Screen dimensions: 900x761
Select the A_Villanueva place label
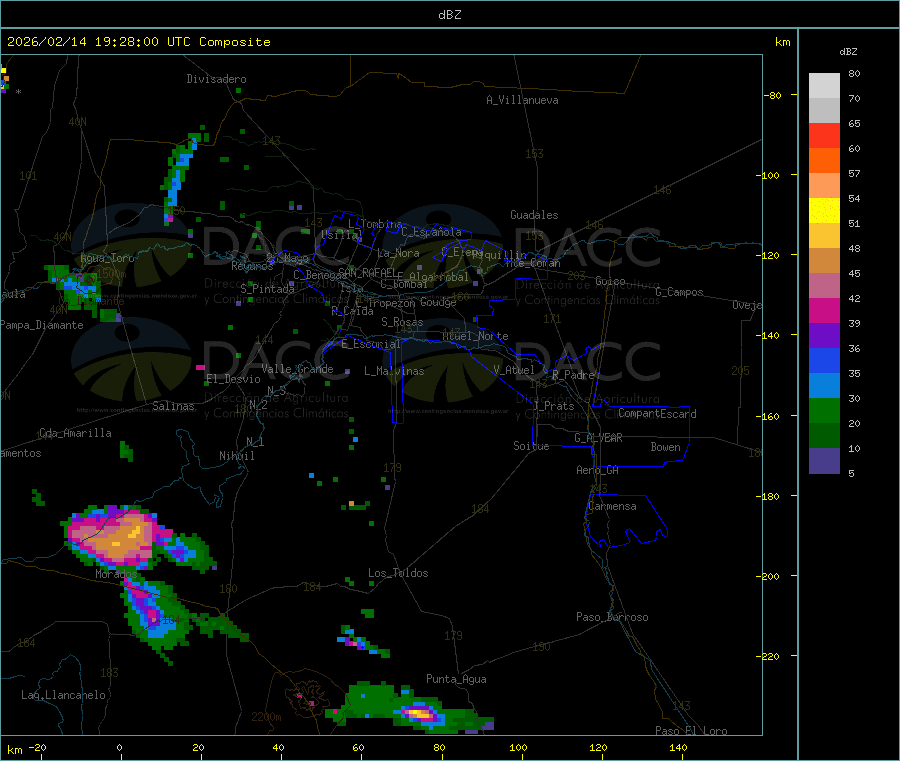pyautogui.click(x=522, y=100)
